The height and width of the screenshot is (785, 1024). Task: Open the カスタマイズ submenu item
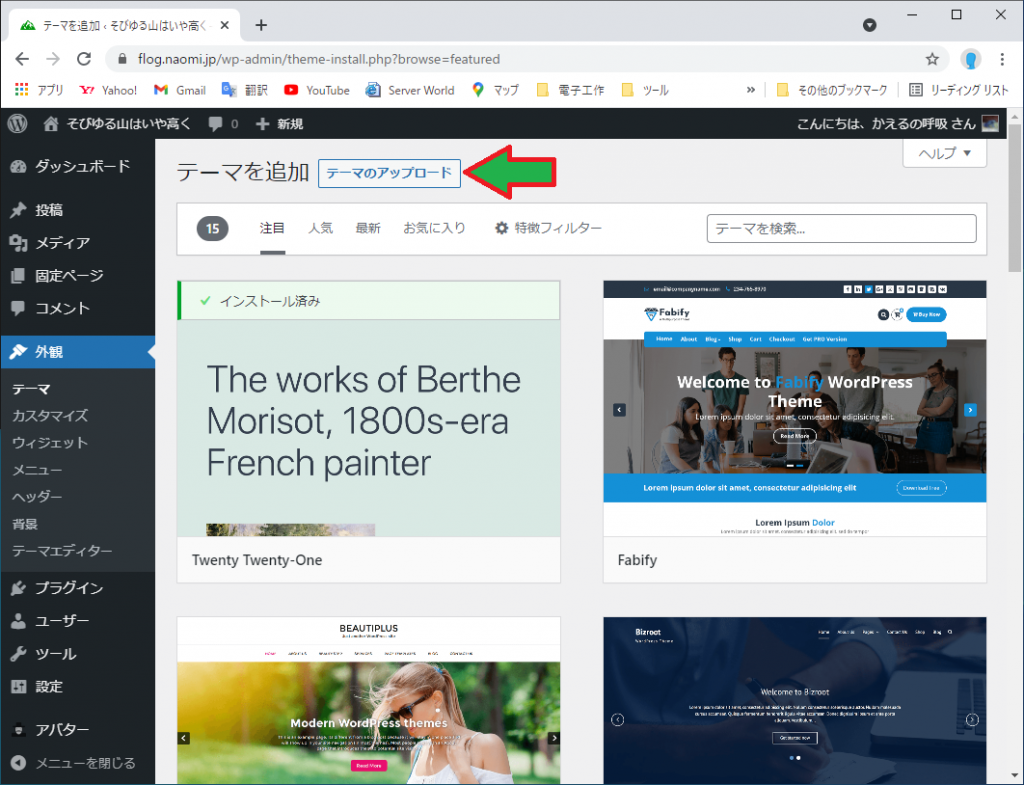point(50,415)
